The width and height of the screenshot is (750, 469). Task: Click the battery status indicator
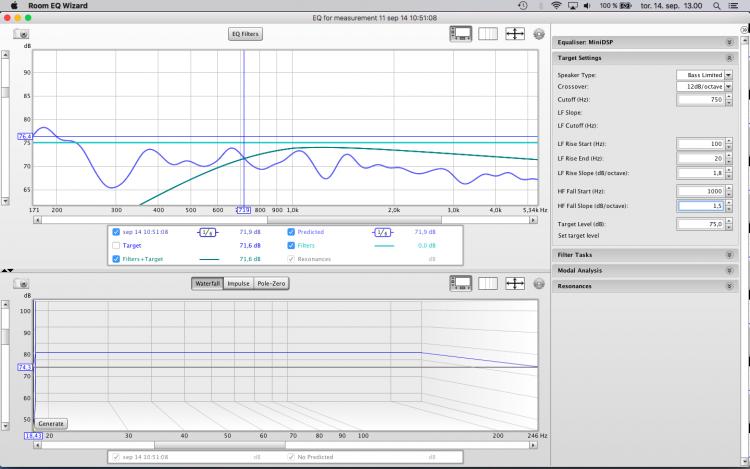point(616,6)
